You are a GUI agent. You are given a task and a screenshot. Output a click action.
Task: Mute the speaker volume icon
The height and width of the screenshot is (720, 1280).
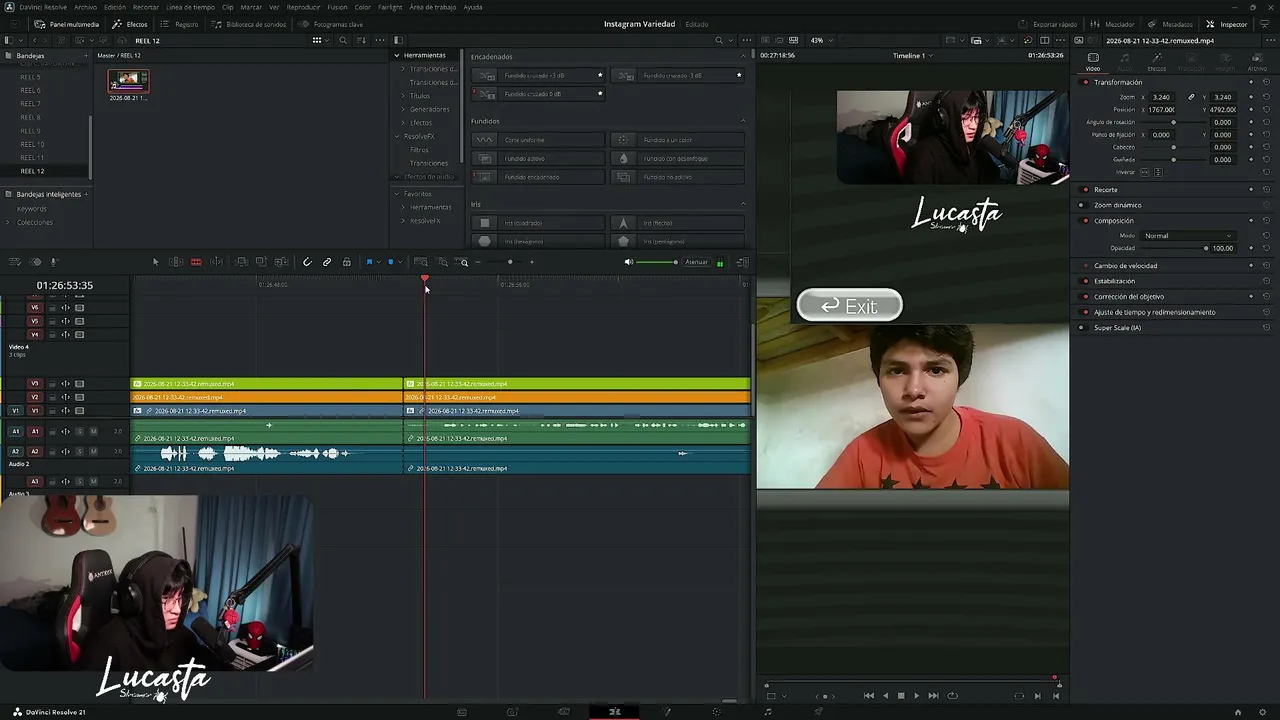[629, 262]
